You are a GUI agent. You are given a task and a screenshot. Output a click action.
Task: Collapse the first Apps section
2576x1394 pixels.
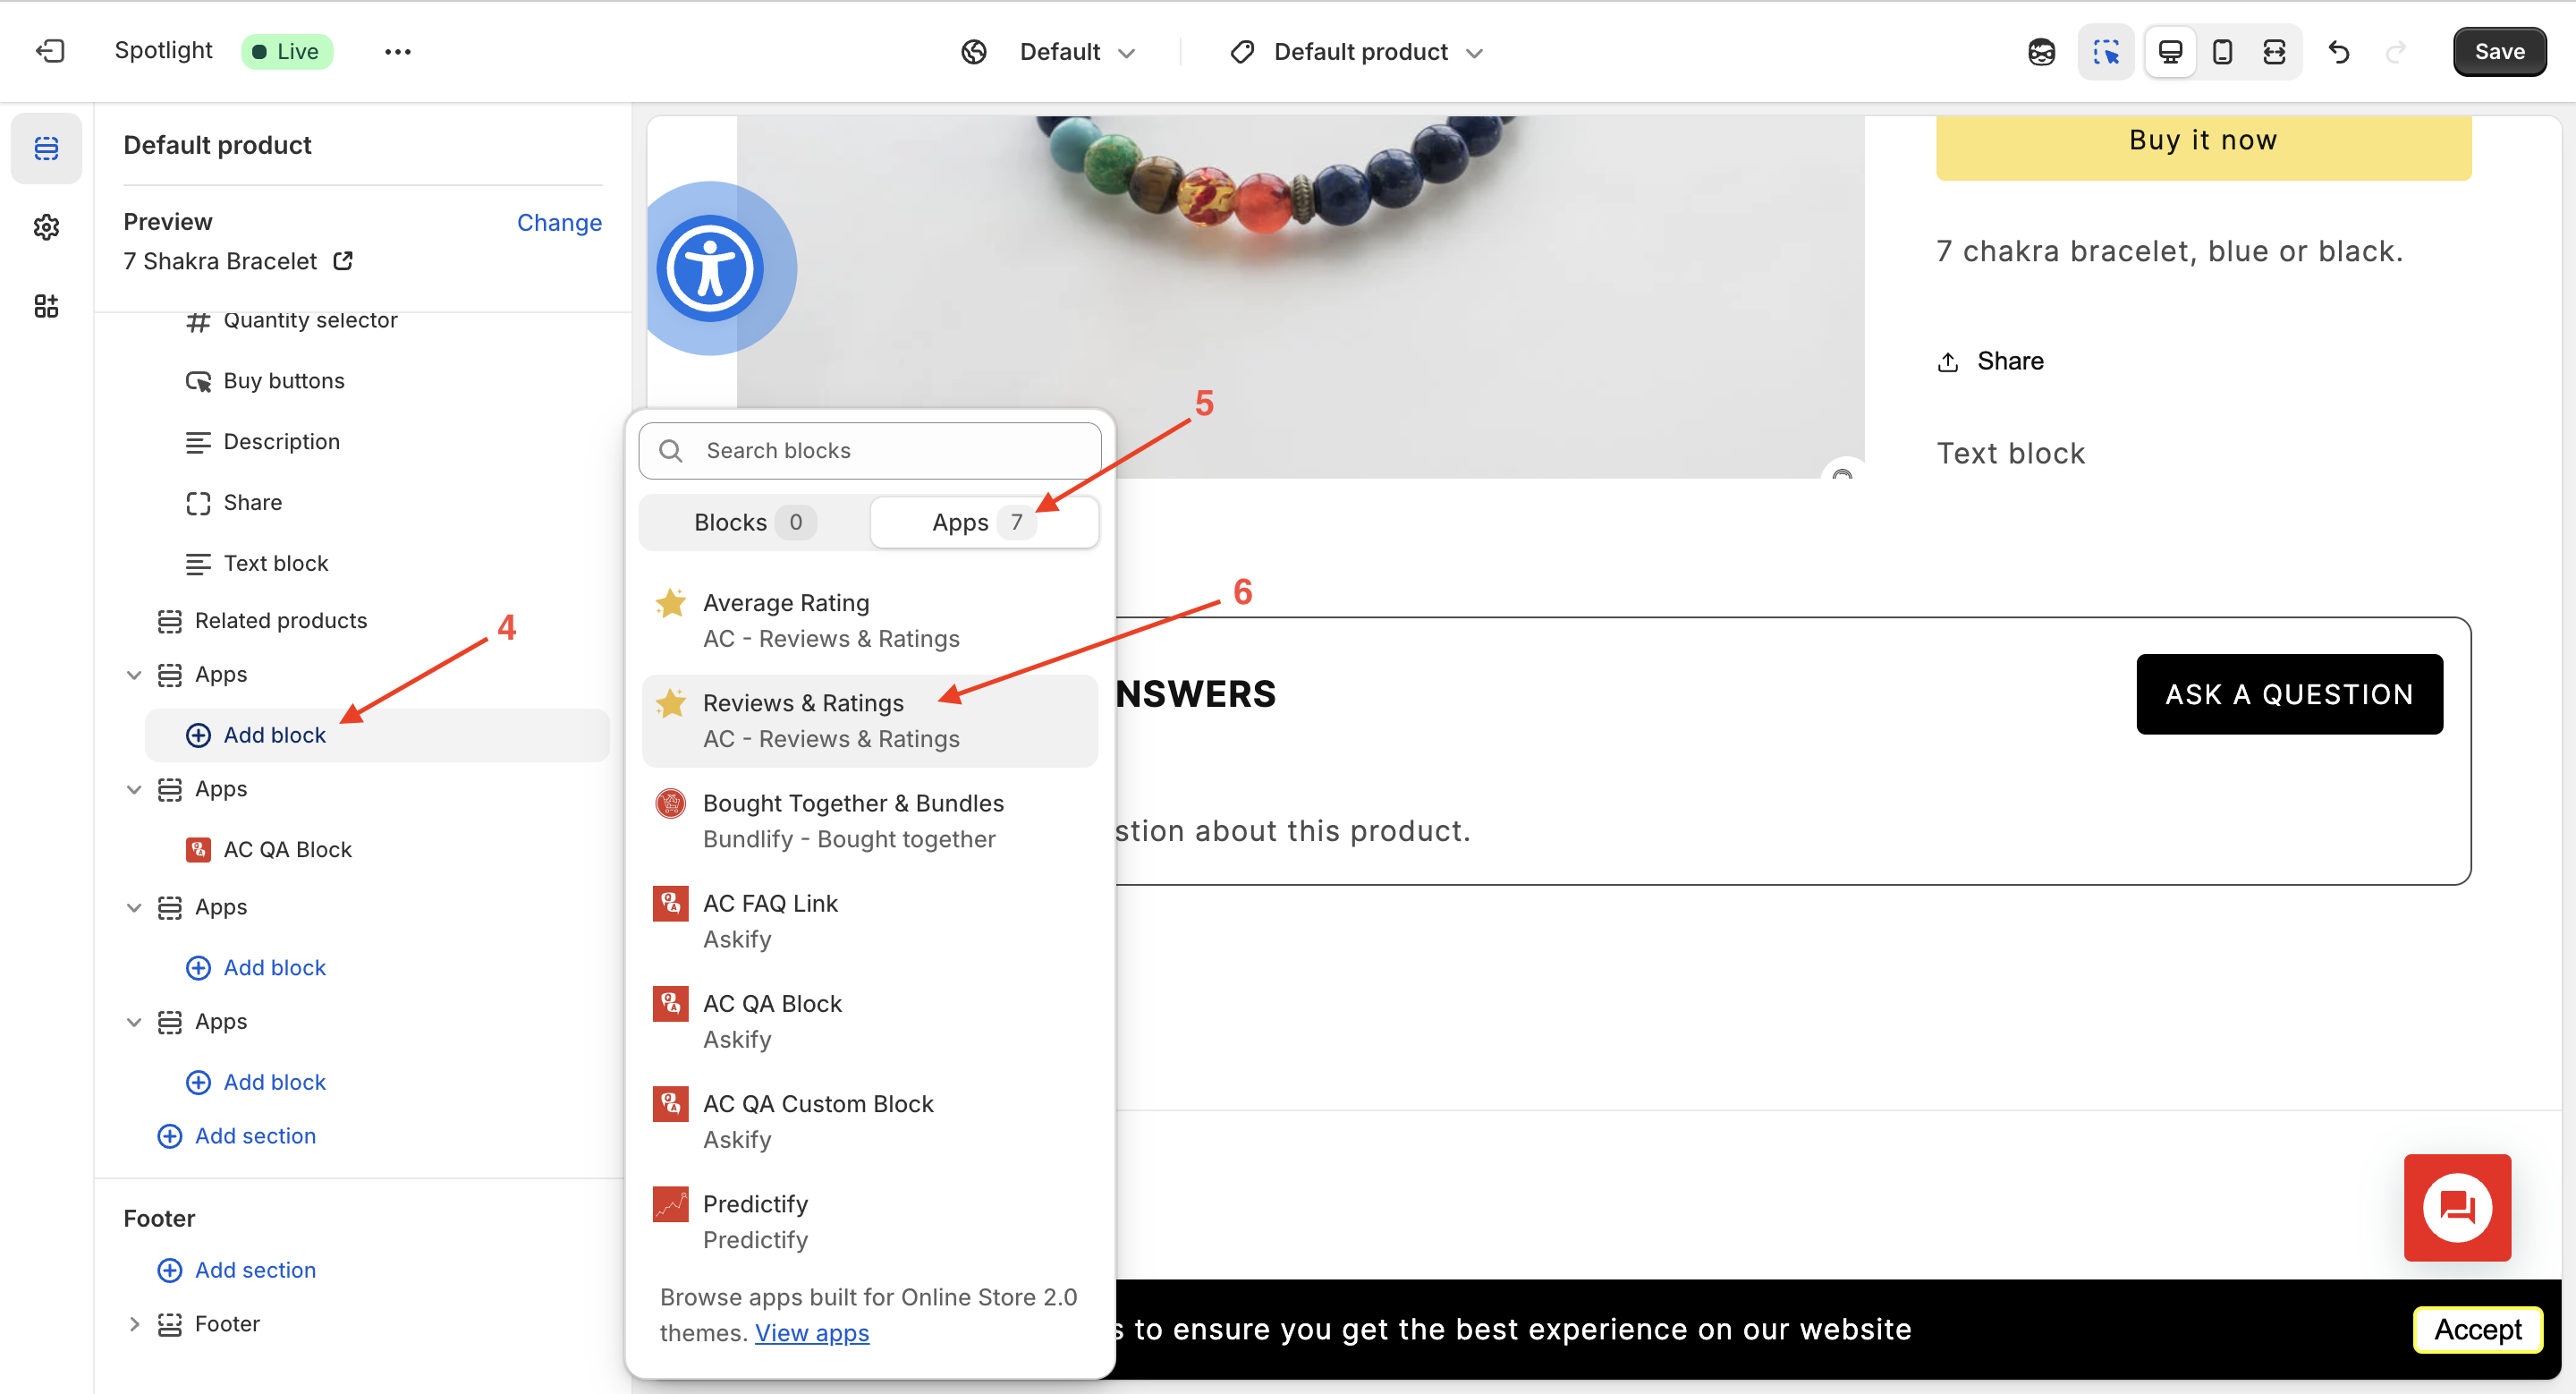pyautogui.click(x=134, y=675)
